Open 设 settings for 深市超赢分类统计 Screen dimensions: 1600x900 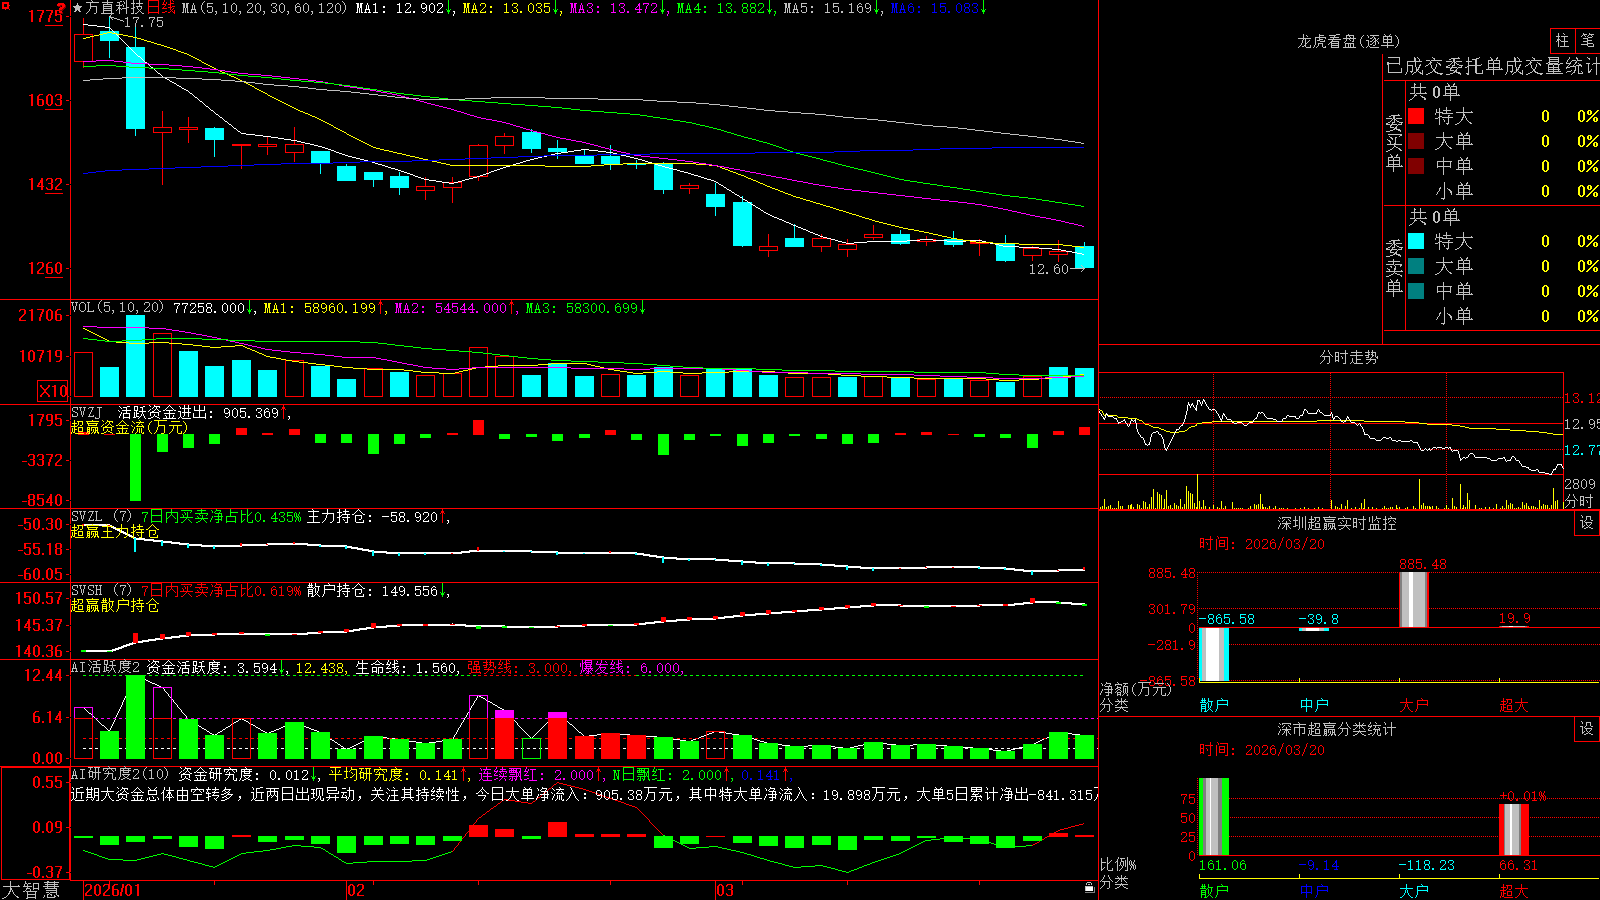(1586, 729)
